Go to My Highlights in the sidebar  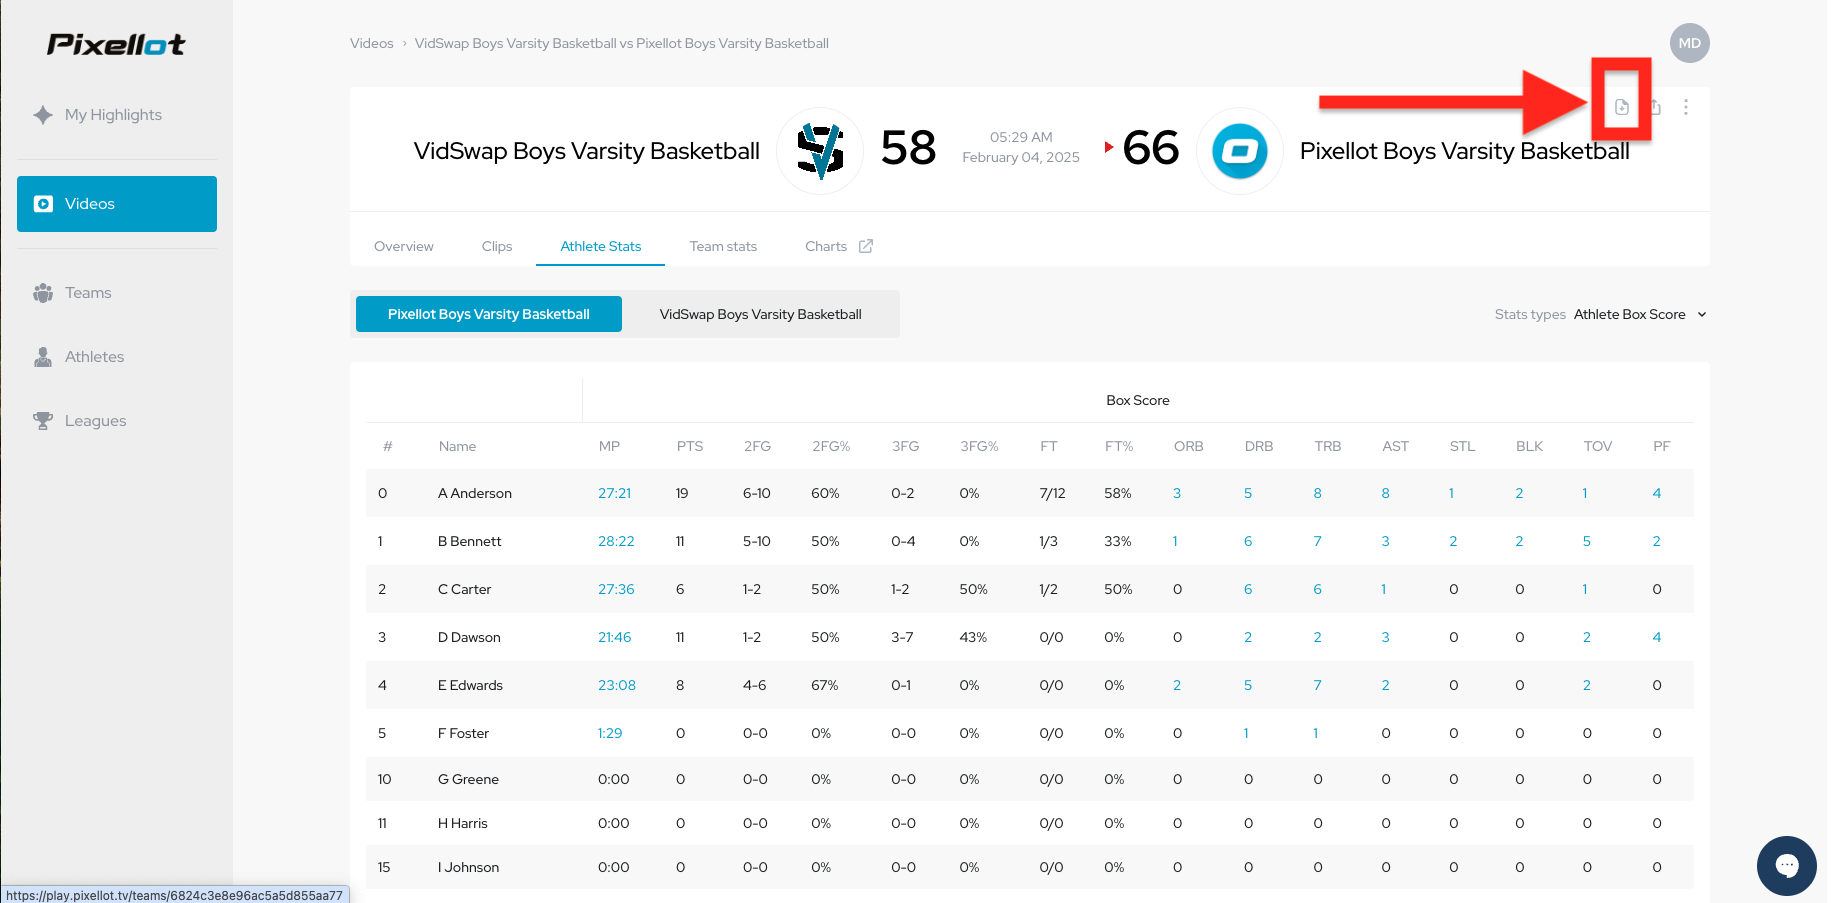point(117,115)
